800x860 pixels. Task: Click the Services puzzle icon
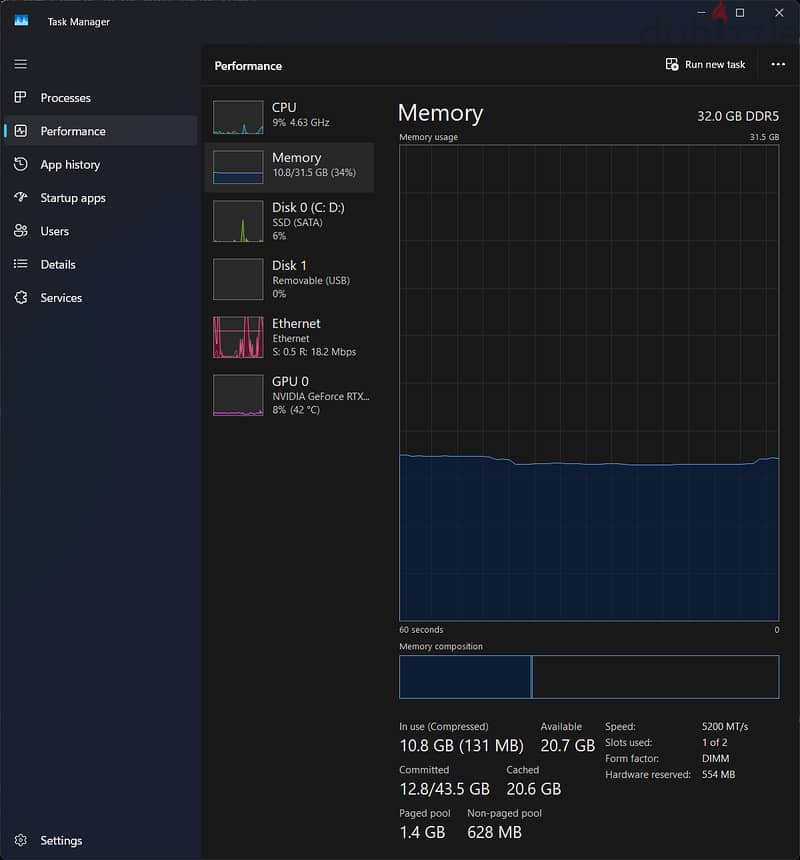click(21, 298)
